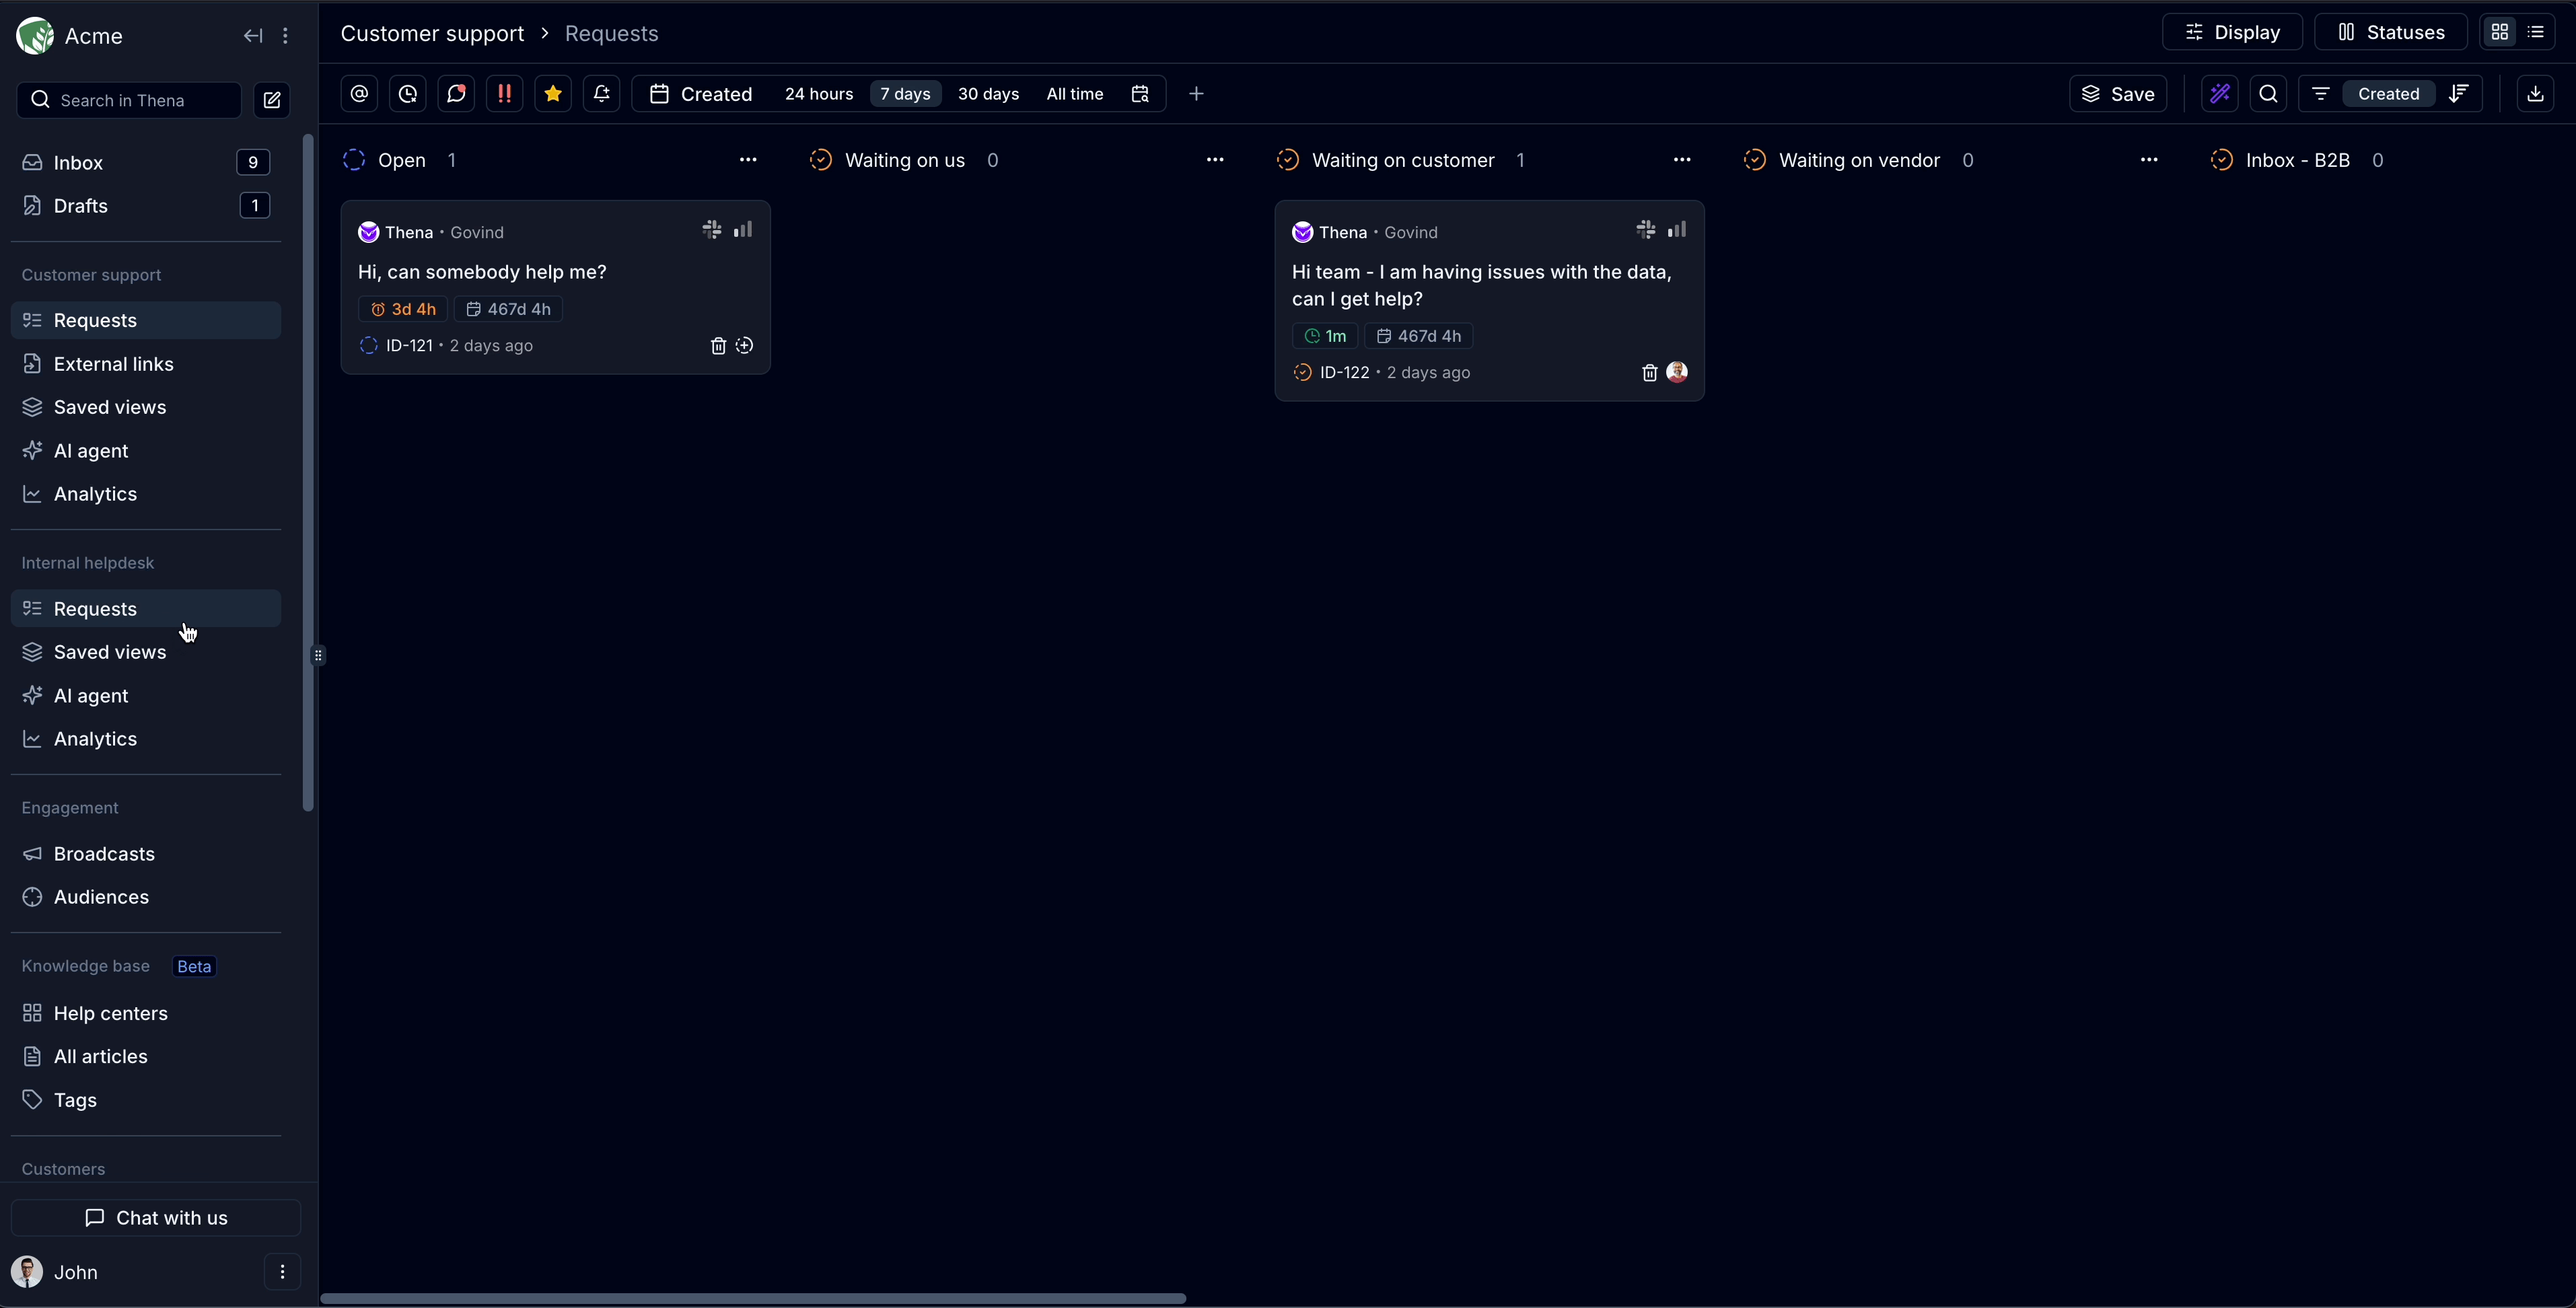Image resolution: width=2576 pixels, height=1308 pixels.
Task: Open John's user menu dots
Action: pos(283,1272)
